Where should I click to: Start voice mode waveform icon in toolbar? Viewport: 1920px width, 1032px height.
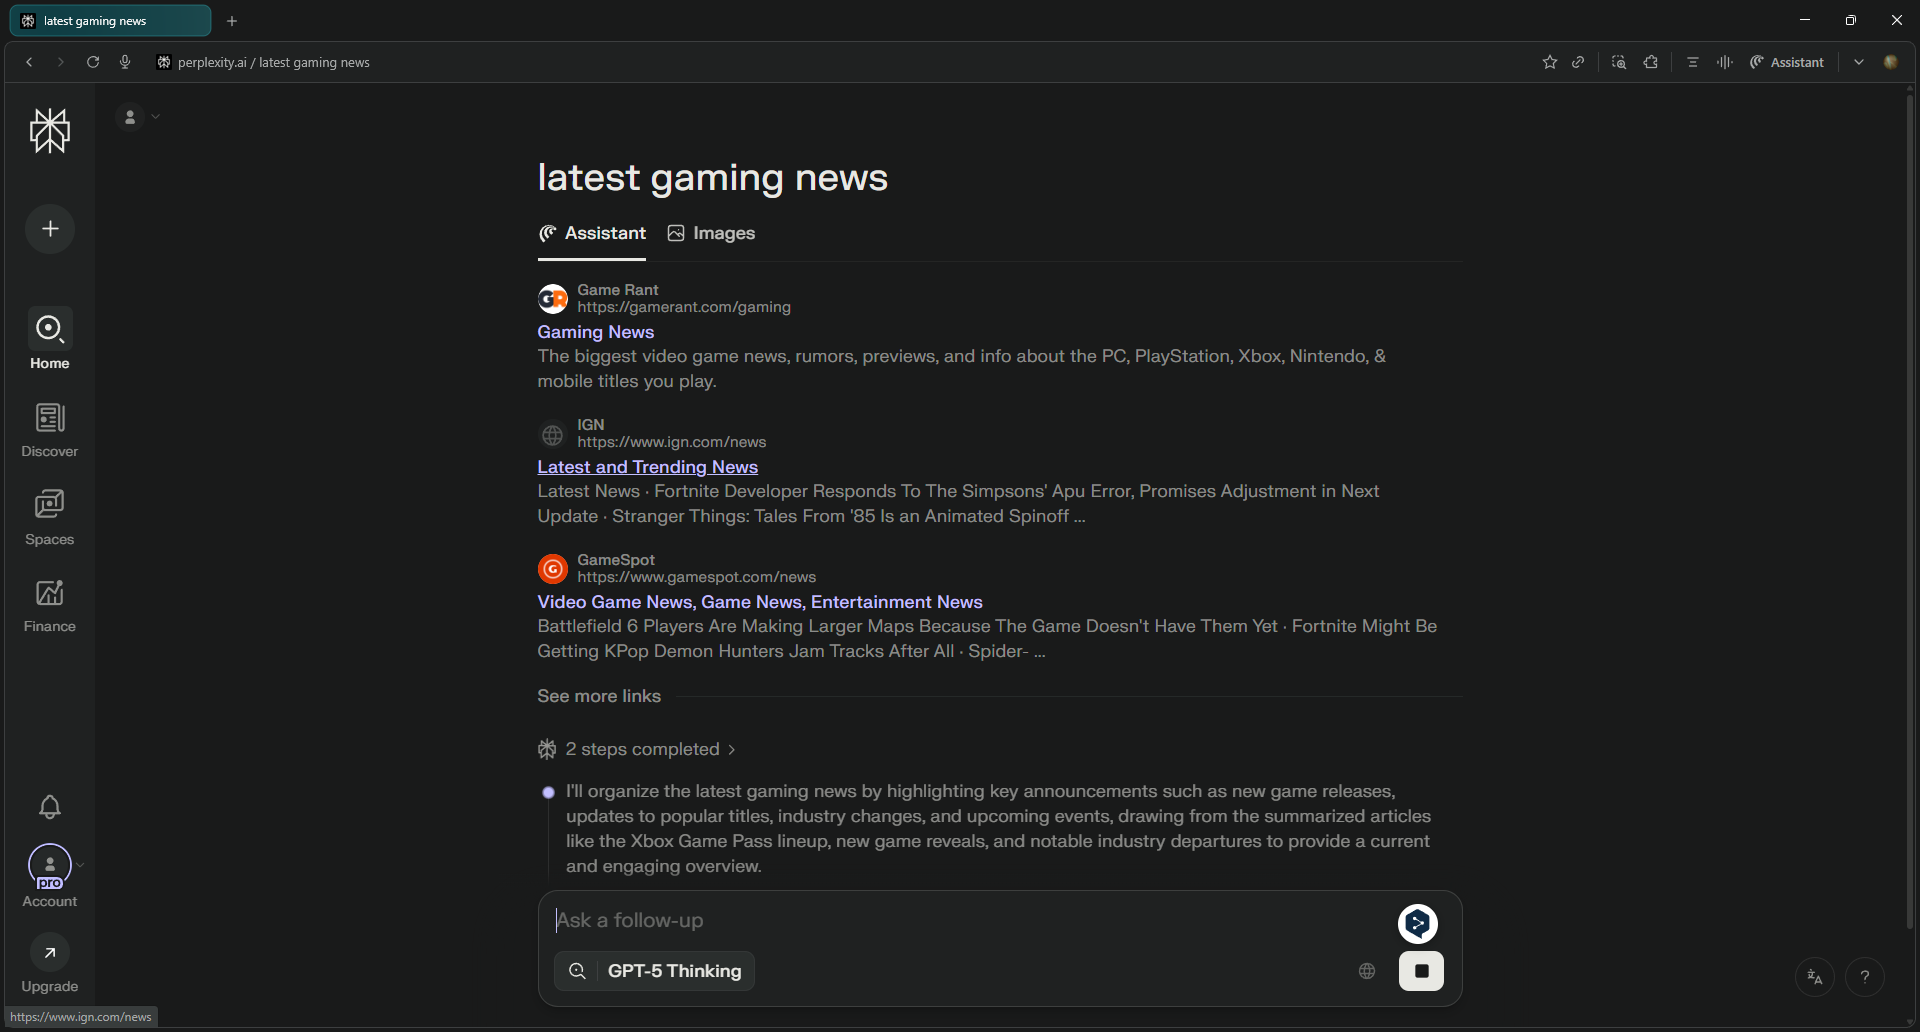pos(1725,62)
